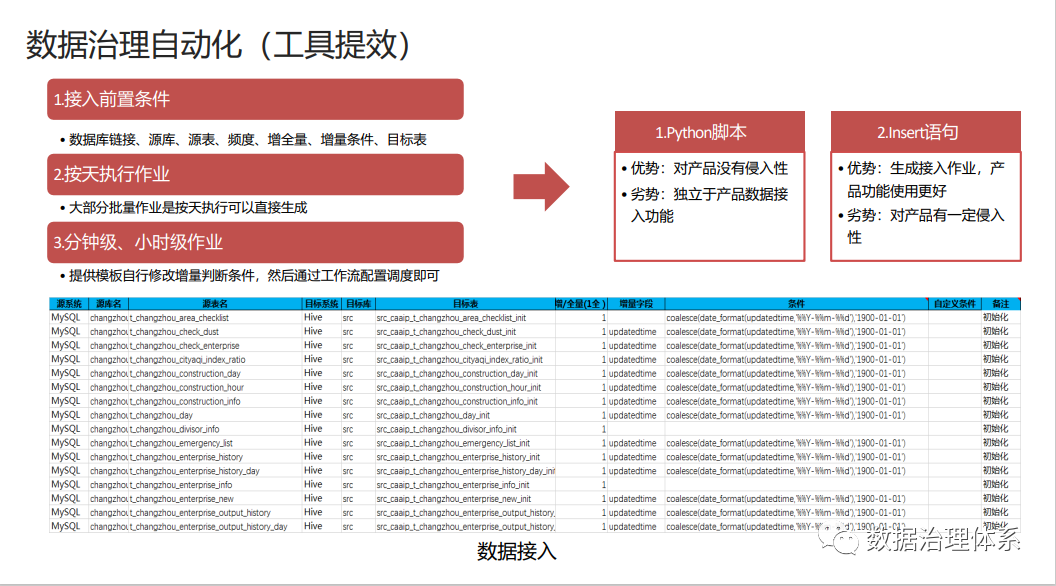This screenshot has width=1056, height=586.
Task: Click the 自定义条件 column header
Action: (x=955, y=304)
